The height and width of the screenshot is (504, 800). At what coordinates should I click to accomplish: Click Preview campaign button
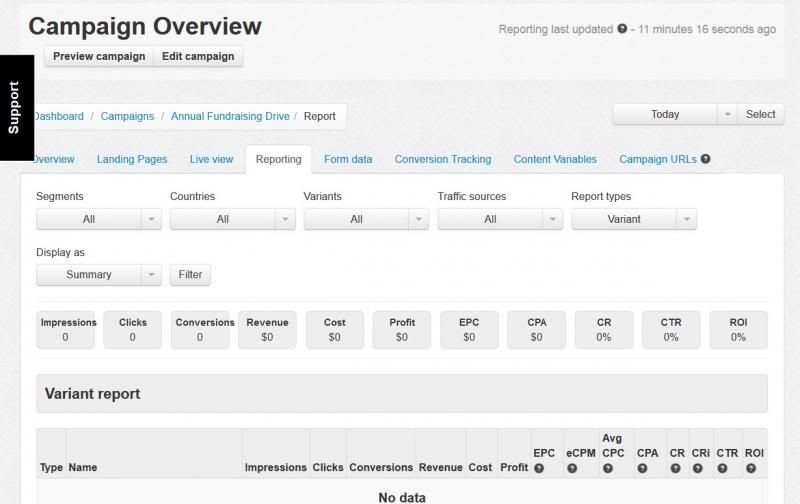pyautogui.click(x=99, y=56)
